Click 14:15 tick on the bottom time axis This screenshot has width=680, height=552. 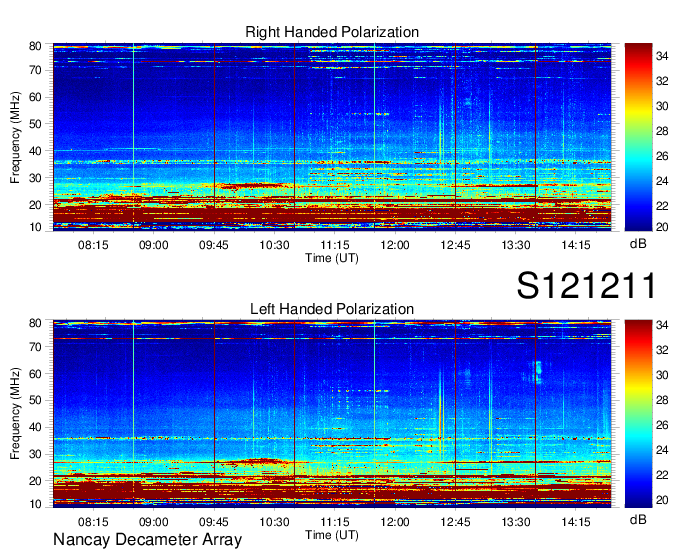576,522
